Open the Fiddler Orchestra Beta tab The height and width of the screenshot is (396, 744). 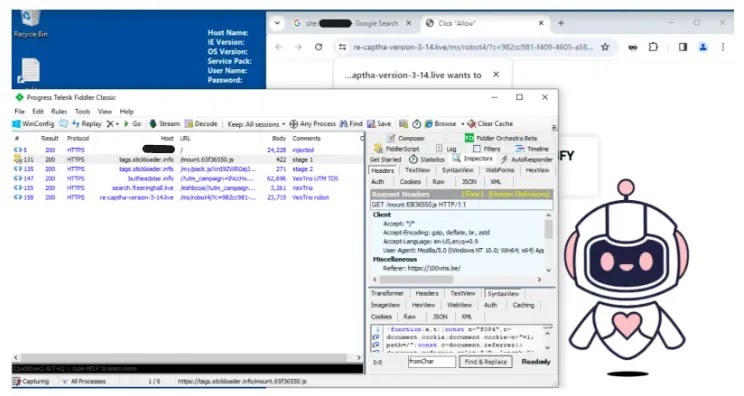501,138
